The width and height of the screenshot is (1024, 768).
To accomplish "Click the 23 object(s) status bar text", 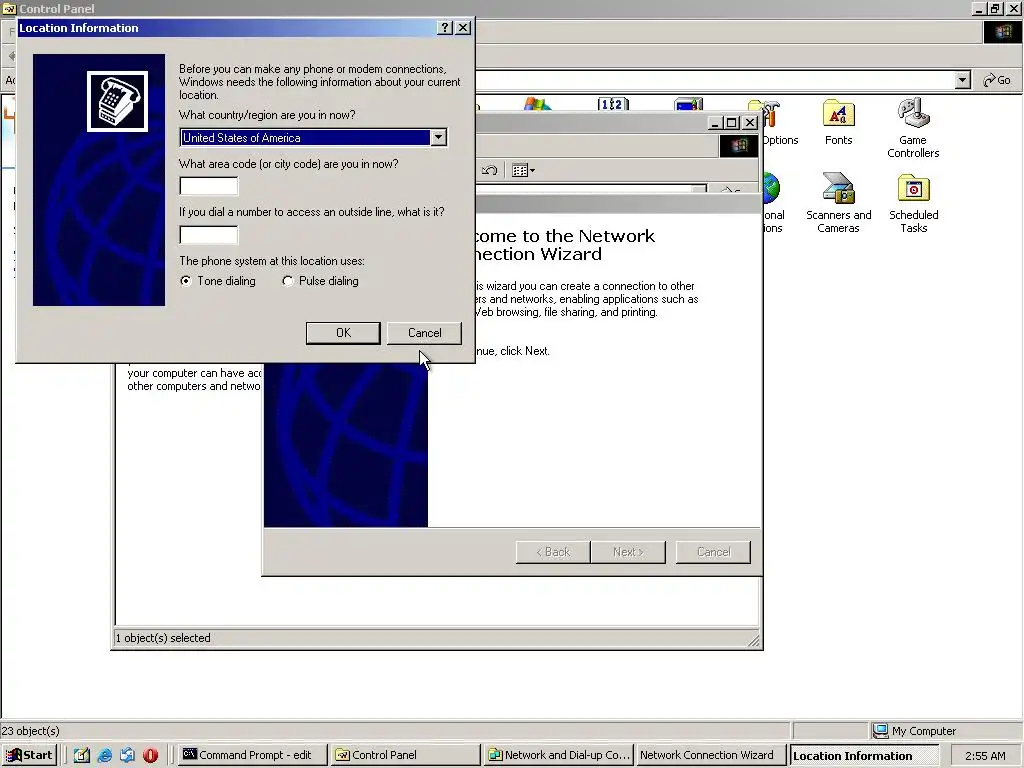I will coord(30,731).
